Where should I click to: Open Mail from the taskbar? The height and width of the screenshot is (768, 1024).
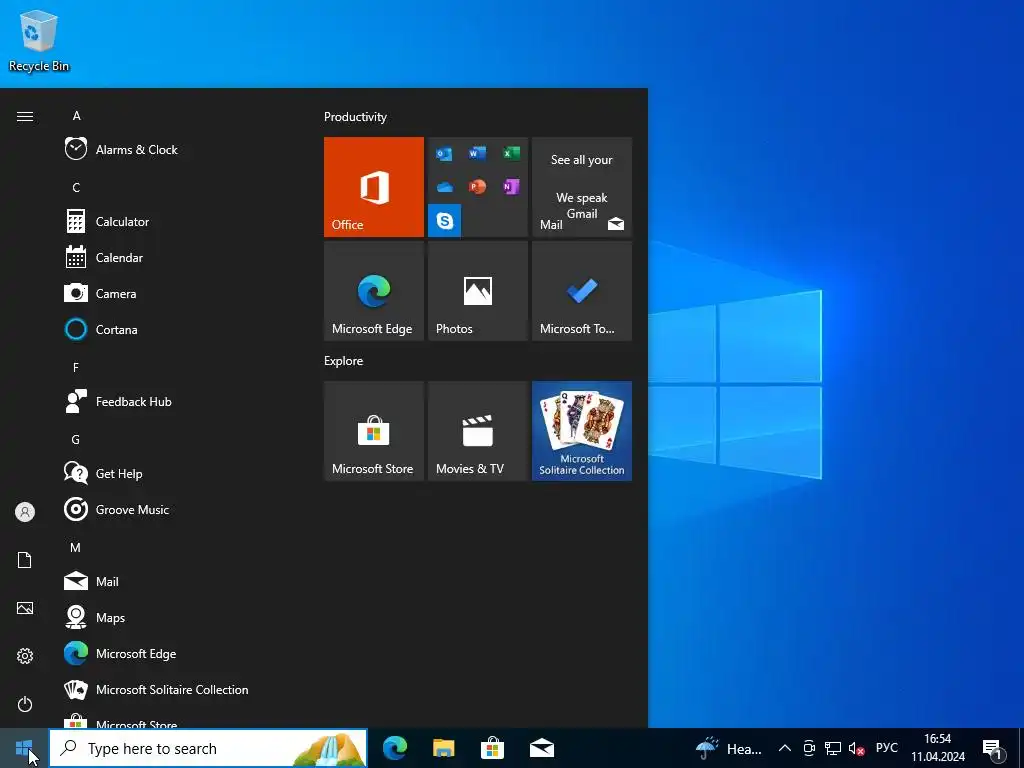point(541,748)
